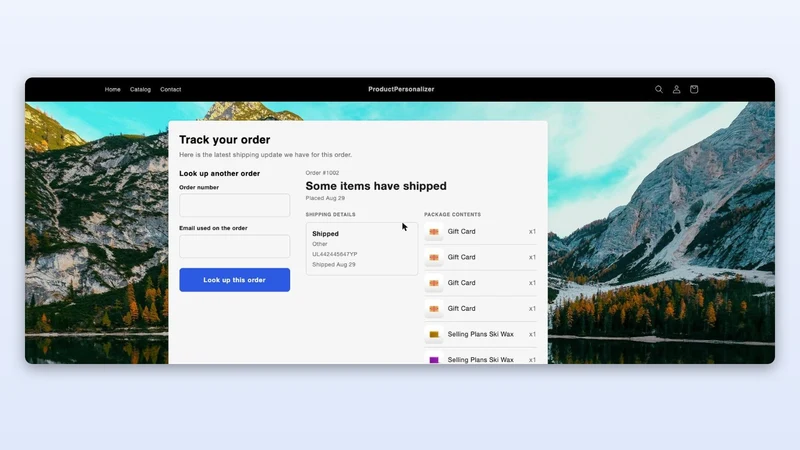The image size is (800, 450).
Task: Open the Contact menu link
Action: pos(170,89)
